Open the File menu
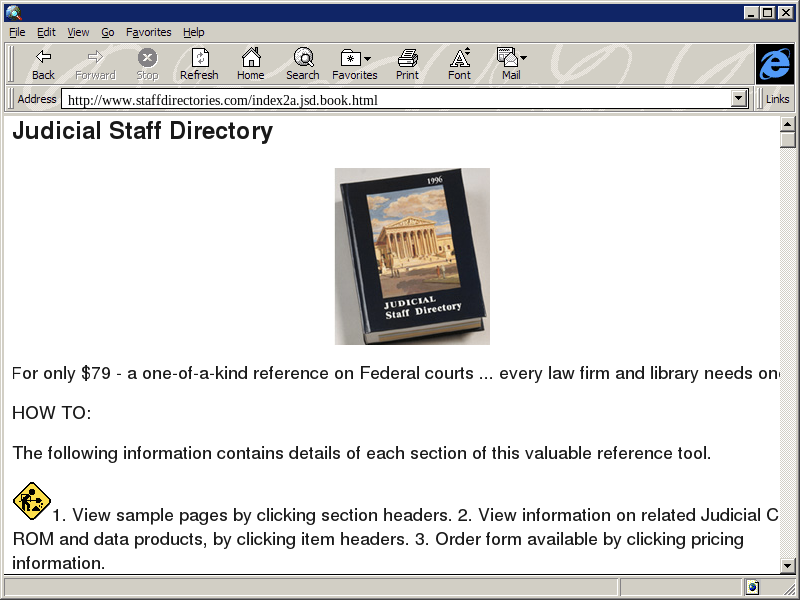 (17, 32)
